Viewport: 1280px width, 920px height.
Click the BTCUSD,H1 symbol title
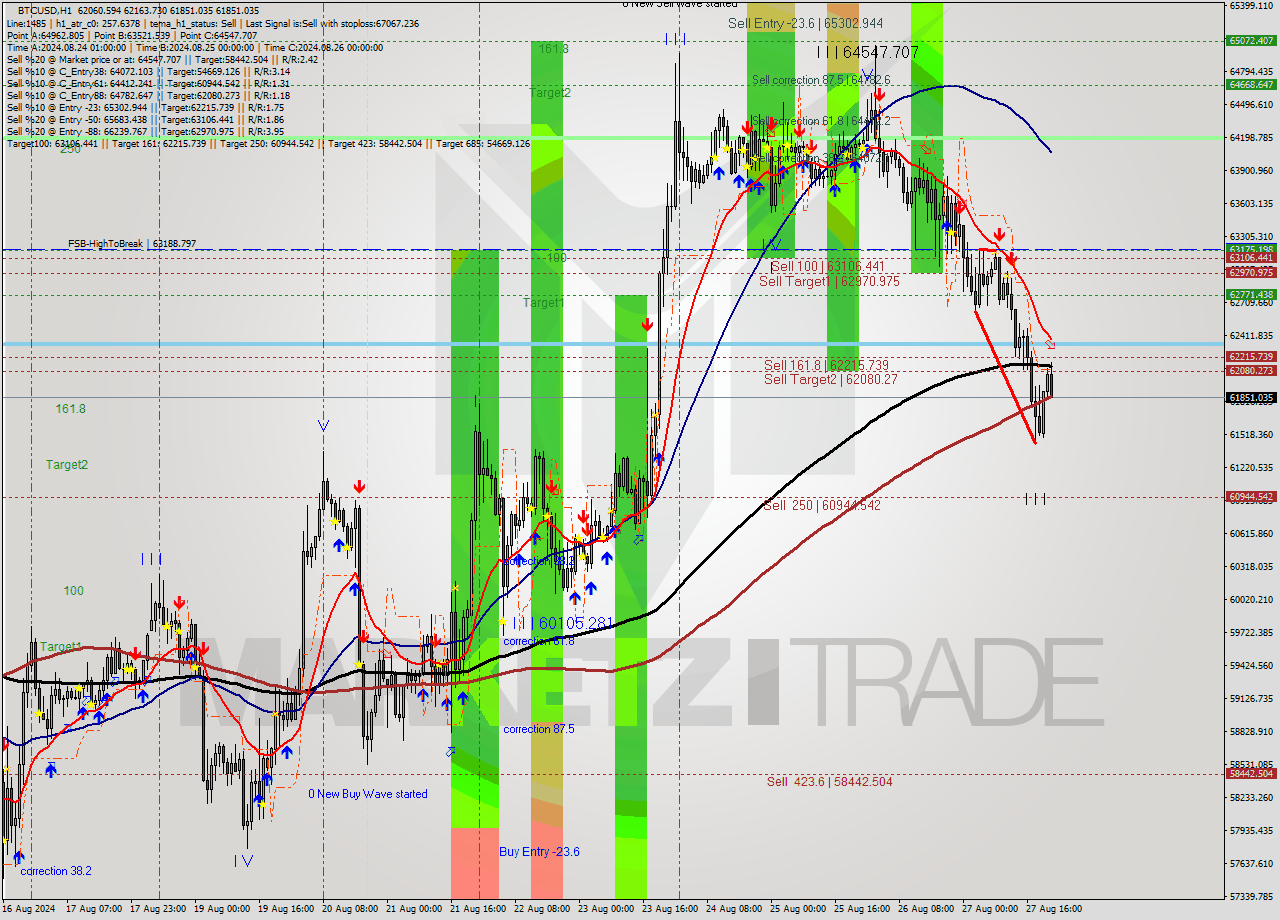pos(45,10)
